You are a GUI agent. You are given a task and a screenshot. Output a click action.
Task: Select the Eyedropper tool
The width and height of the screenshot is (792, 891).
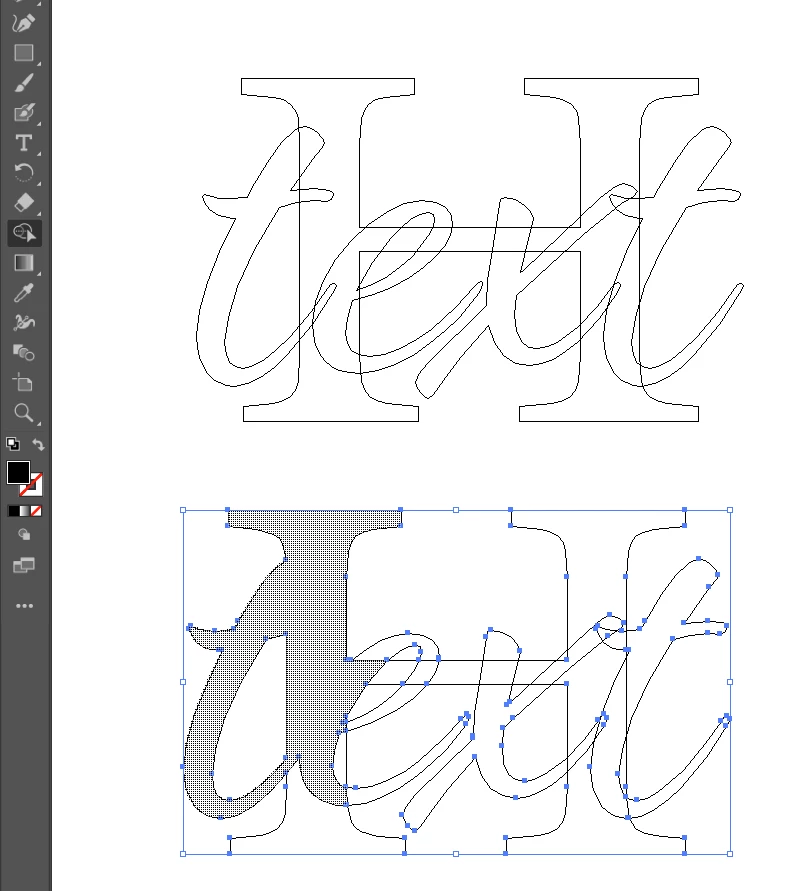pyautogui.click(x=23, y=293)
